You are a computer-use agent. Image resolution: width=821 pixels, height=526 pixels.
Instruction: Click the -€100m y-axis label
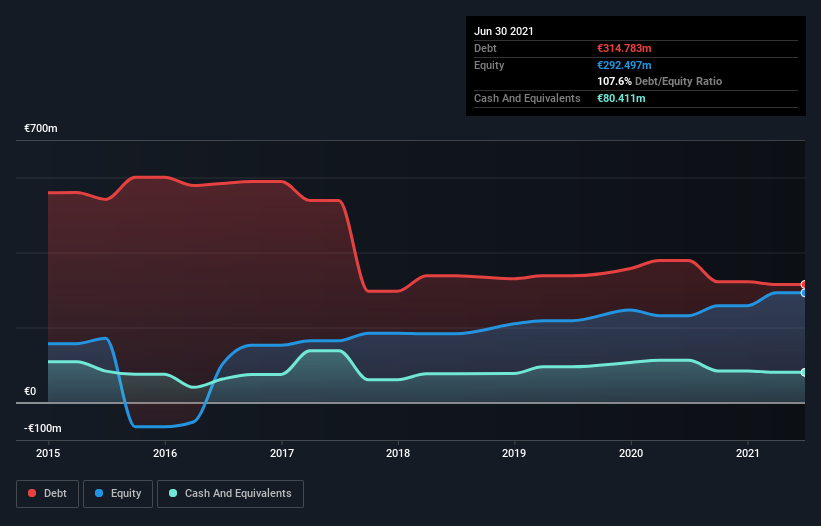(42, 428)
